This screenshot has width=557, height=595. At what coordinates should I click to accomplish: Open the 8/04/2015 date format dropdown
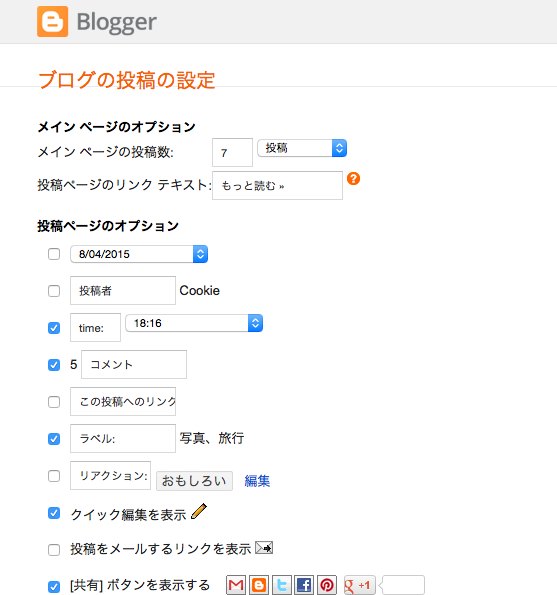pyautogui.click(x=139, y=254)
